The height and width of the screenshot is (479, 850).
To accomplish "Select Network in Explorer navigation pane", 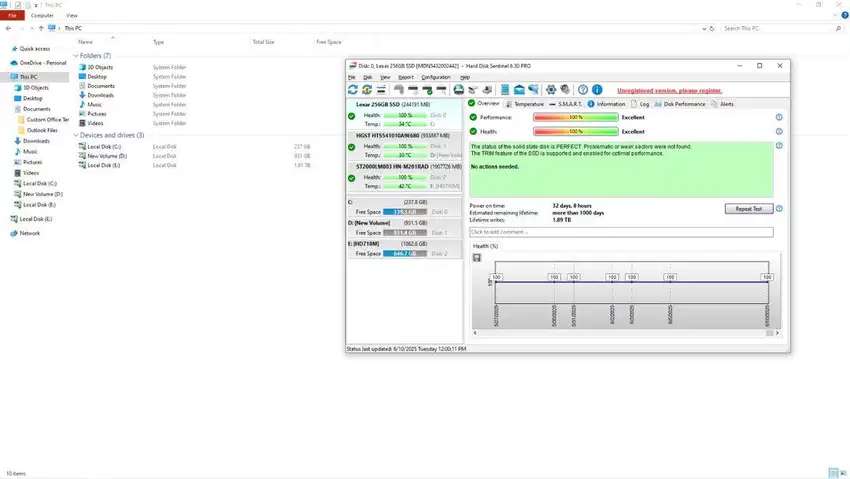I will pos(25,233).
